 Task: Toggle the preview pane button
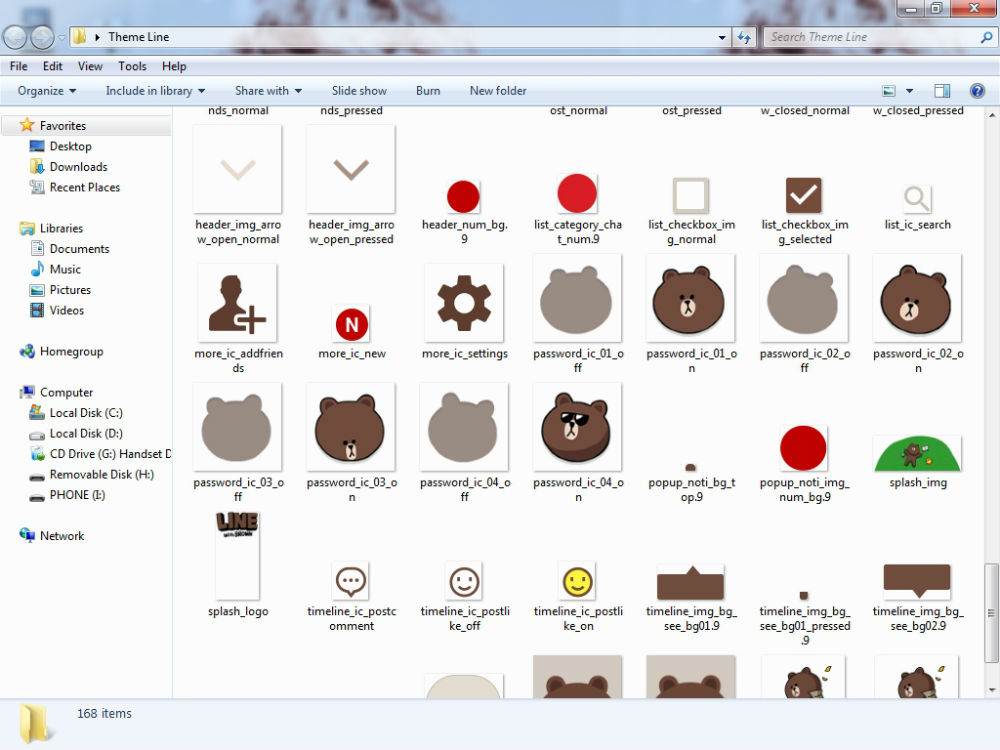click(x=942, y=91)
